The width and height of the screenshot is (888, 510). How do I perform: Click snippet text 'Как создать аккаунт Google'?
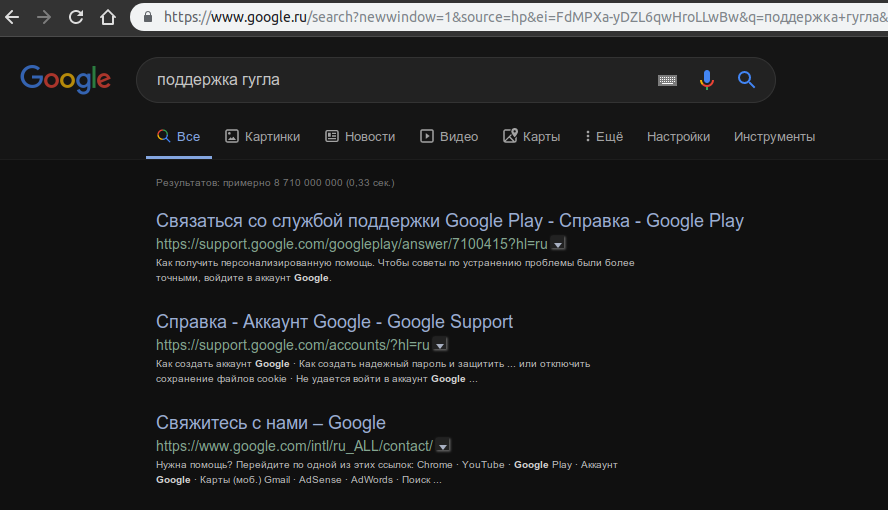tap(223, 364)
